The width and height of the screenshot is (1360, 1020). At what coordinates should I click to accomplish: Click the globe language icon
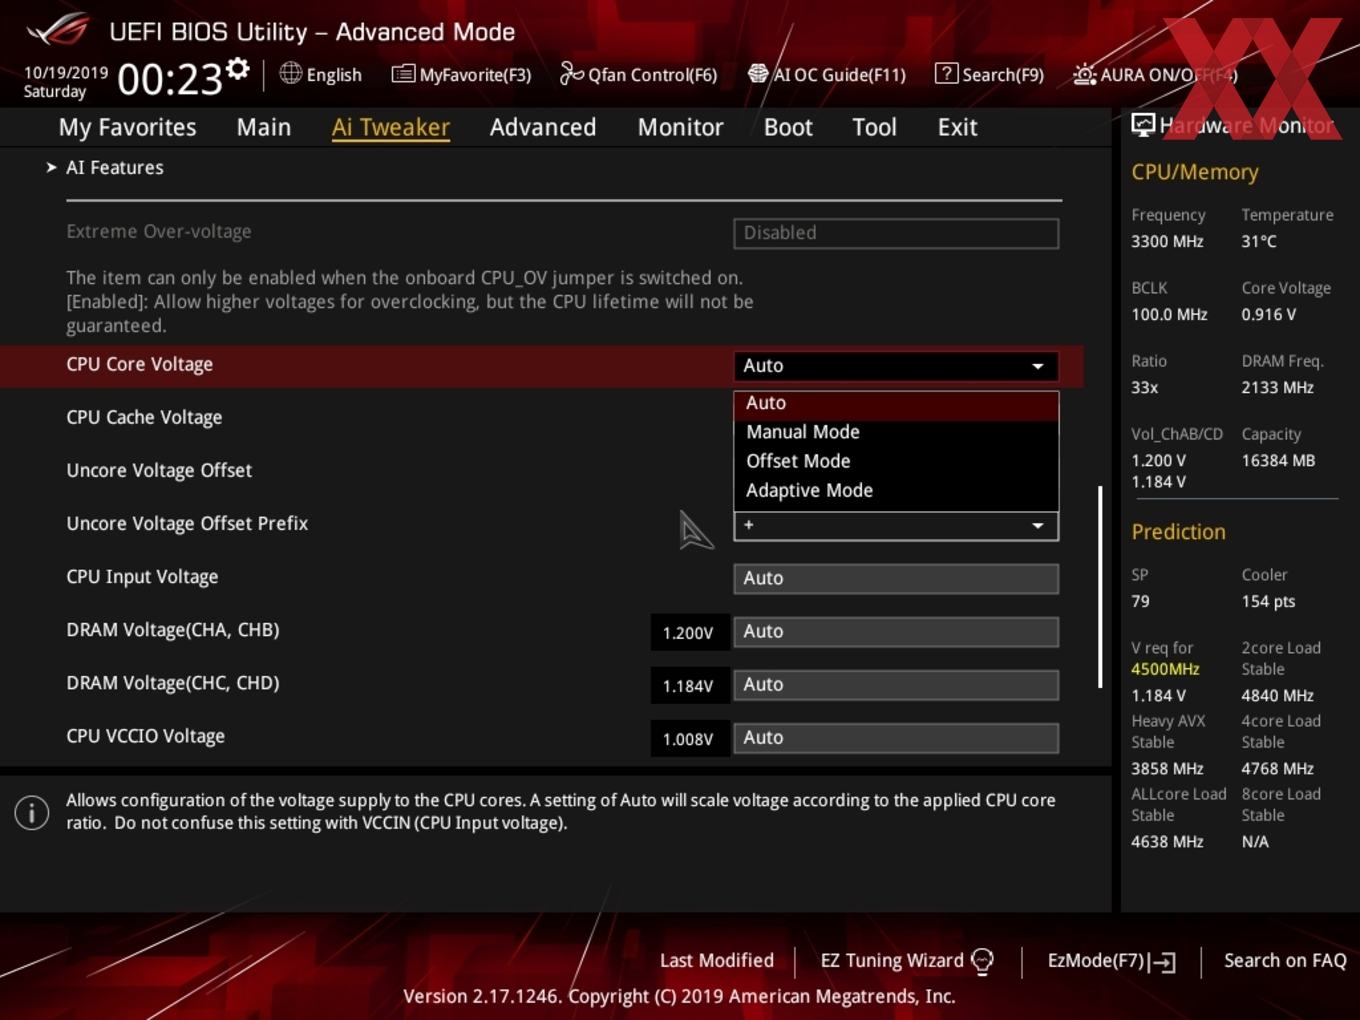point(290,73)
